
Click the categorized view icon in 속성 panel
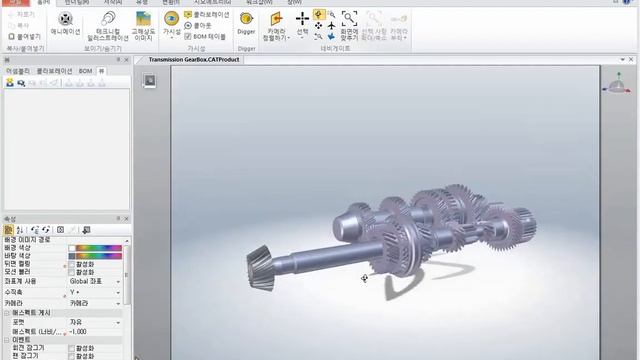8,230
